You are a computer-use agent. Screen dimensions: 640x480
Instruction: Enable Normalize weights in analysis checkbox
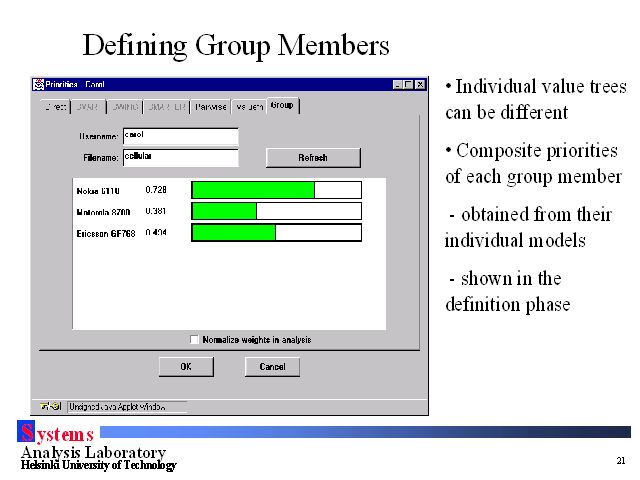pos(194,340)
